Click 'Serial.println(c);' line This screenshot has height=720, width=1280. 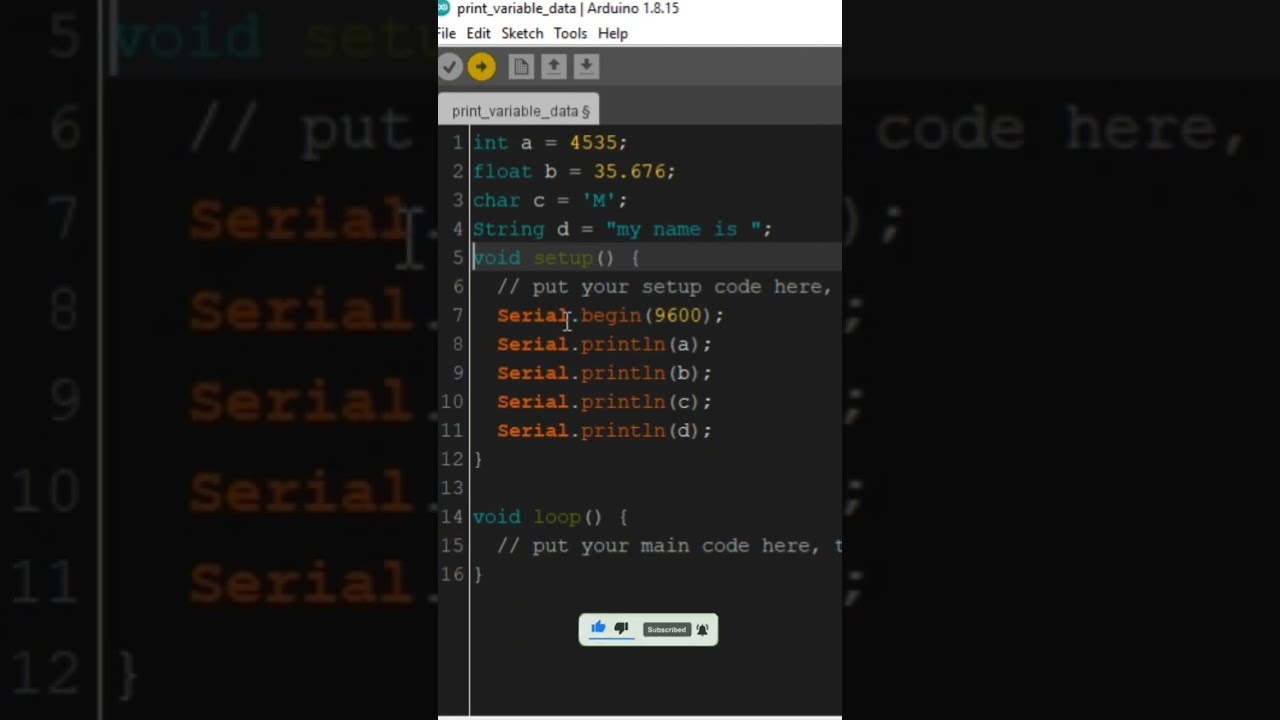click(604, 402)
